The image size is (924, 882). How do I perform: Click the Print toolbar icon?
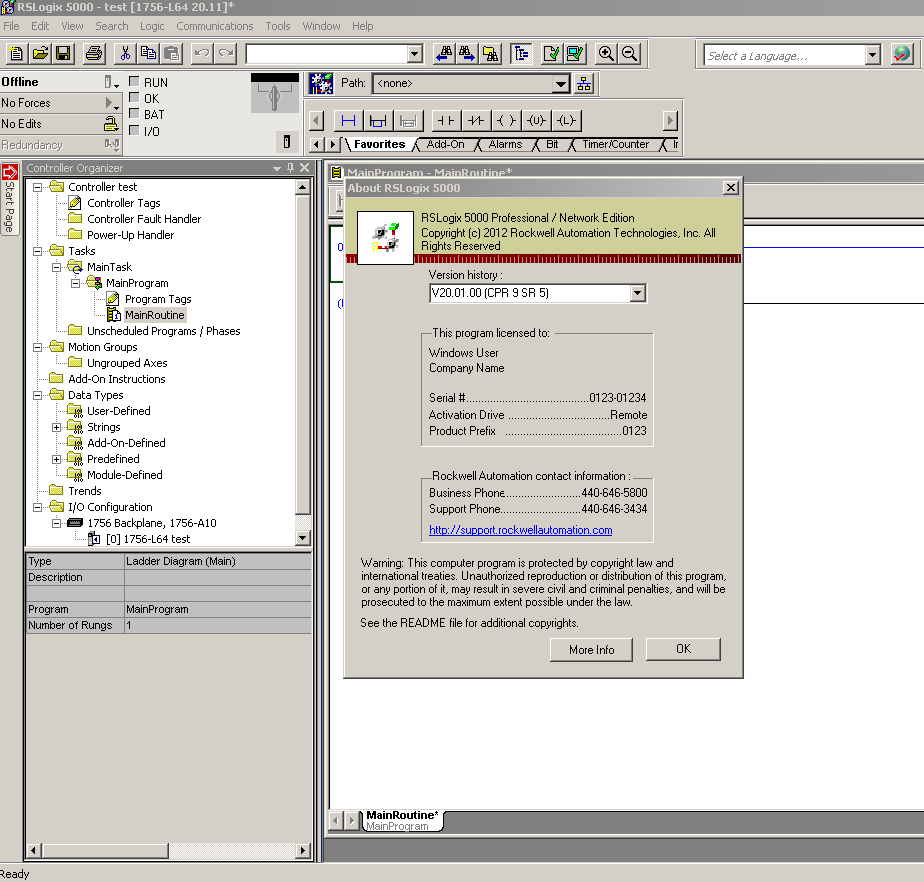click(x=94, y=54)
